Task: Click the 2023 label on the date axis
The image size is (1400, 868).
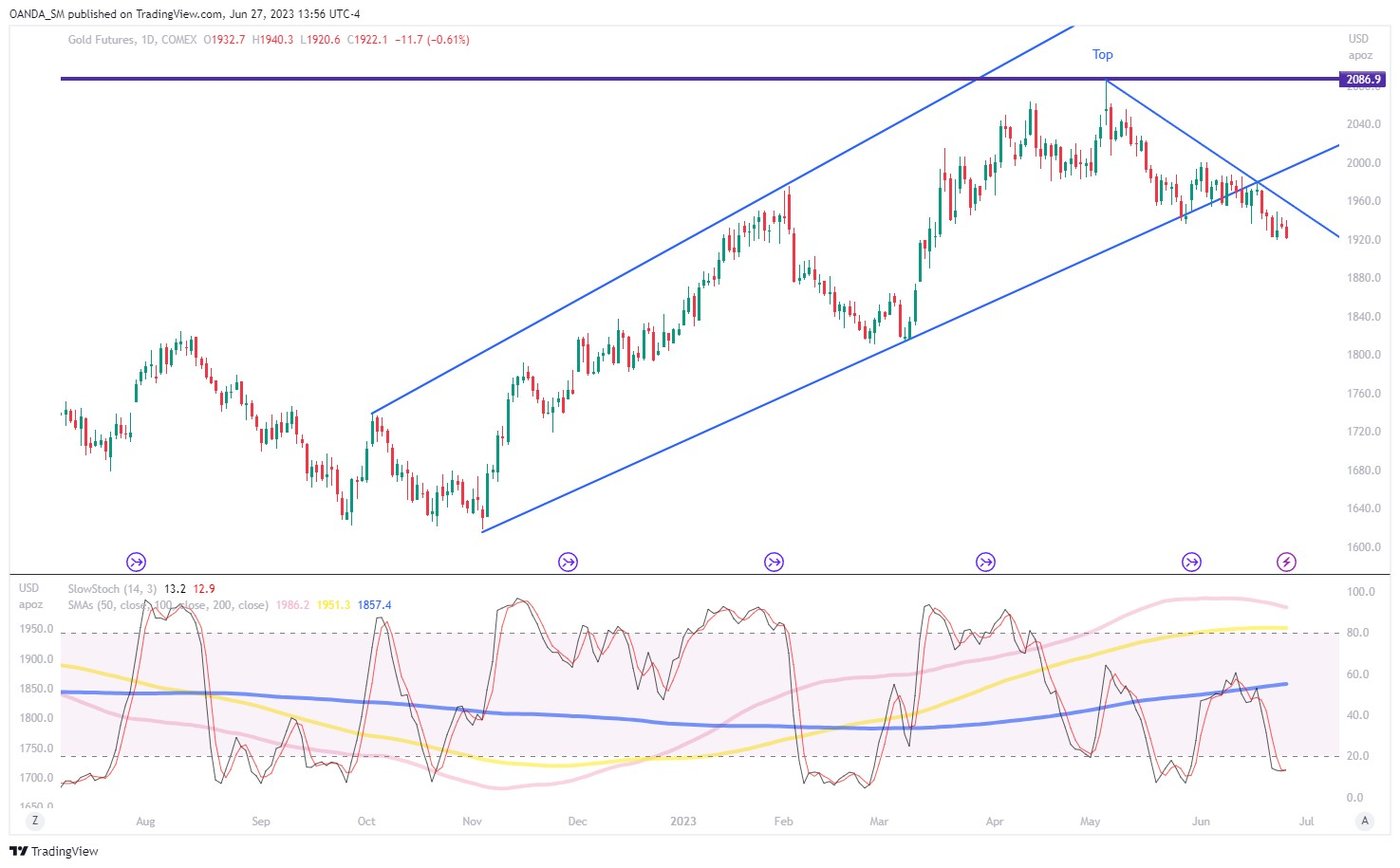Action: (x=687, y=822)
